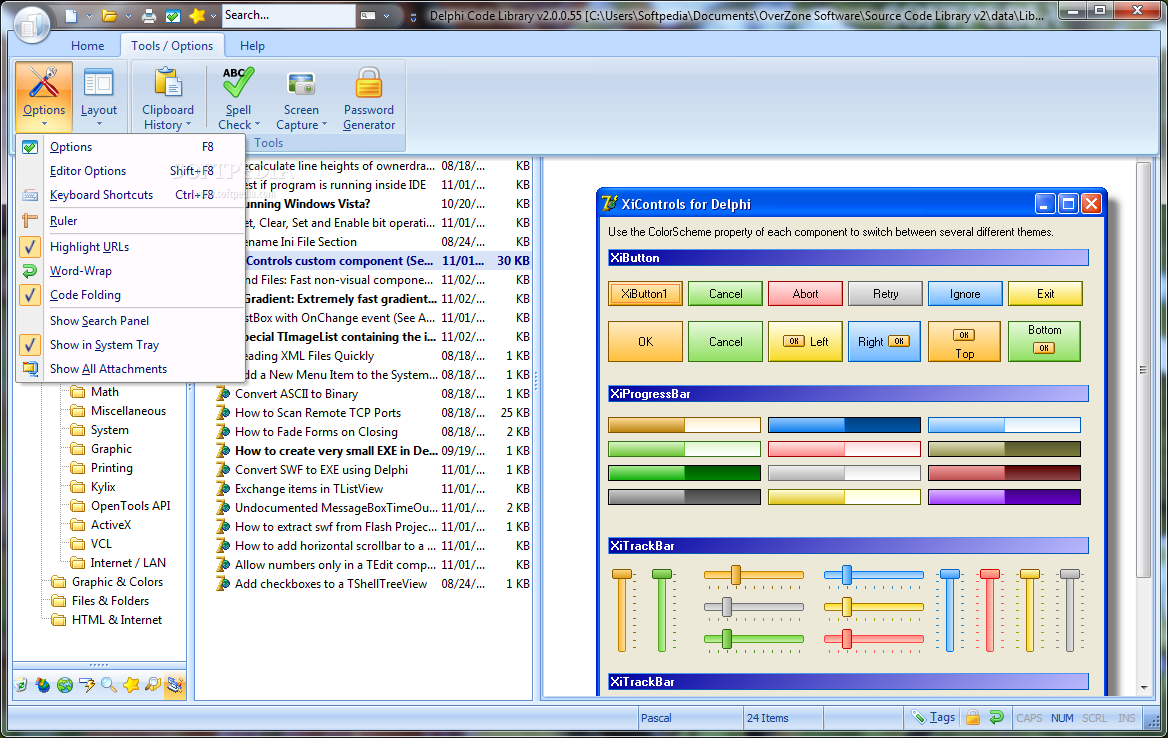This screenshot has width=1168, height=738.
Task: Click the folder-with-magnifier icon in bottom bar
Action: 153,684
